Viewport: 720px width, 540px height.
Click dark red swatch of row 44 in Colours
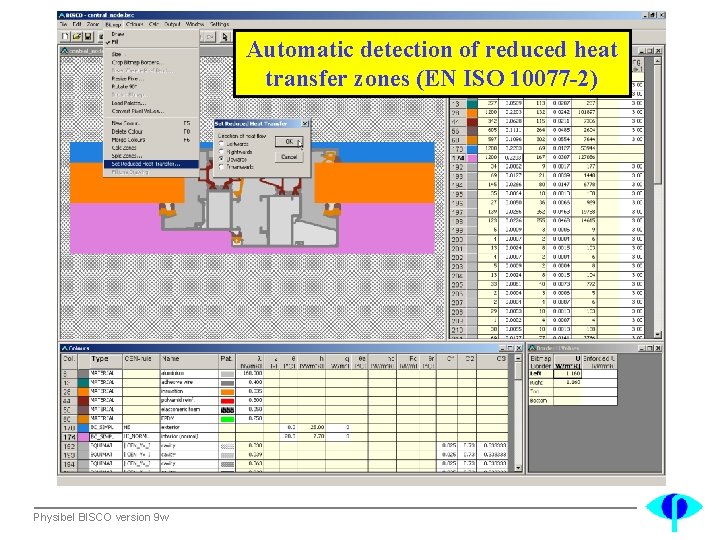point(83,400)
